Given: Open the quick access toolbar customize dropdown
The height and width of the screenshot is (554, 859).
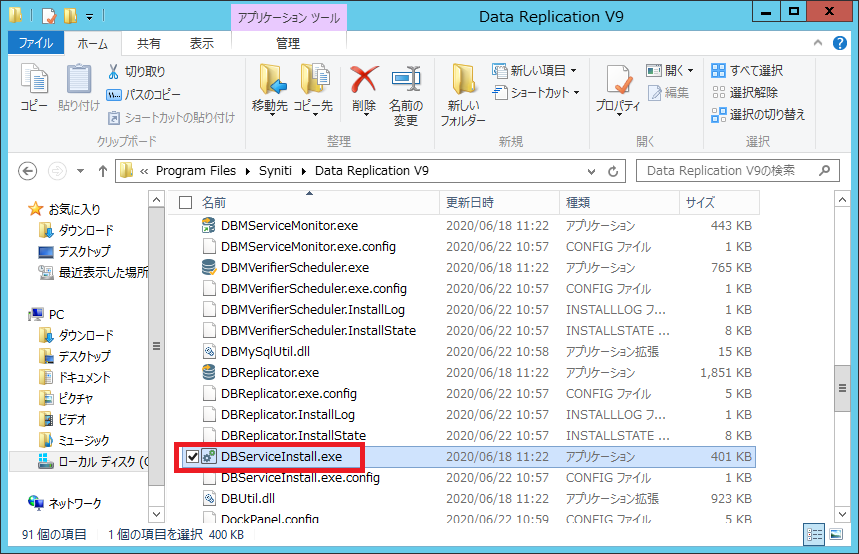Looking at the screenshot, I should [89, 17].
